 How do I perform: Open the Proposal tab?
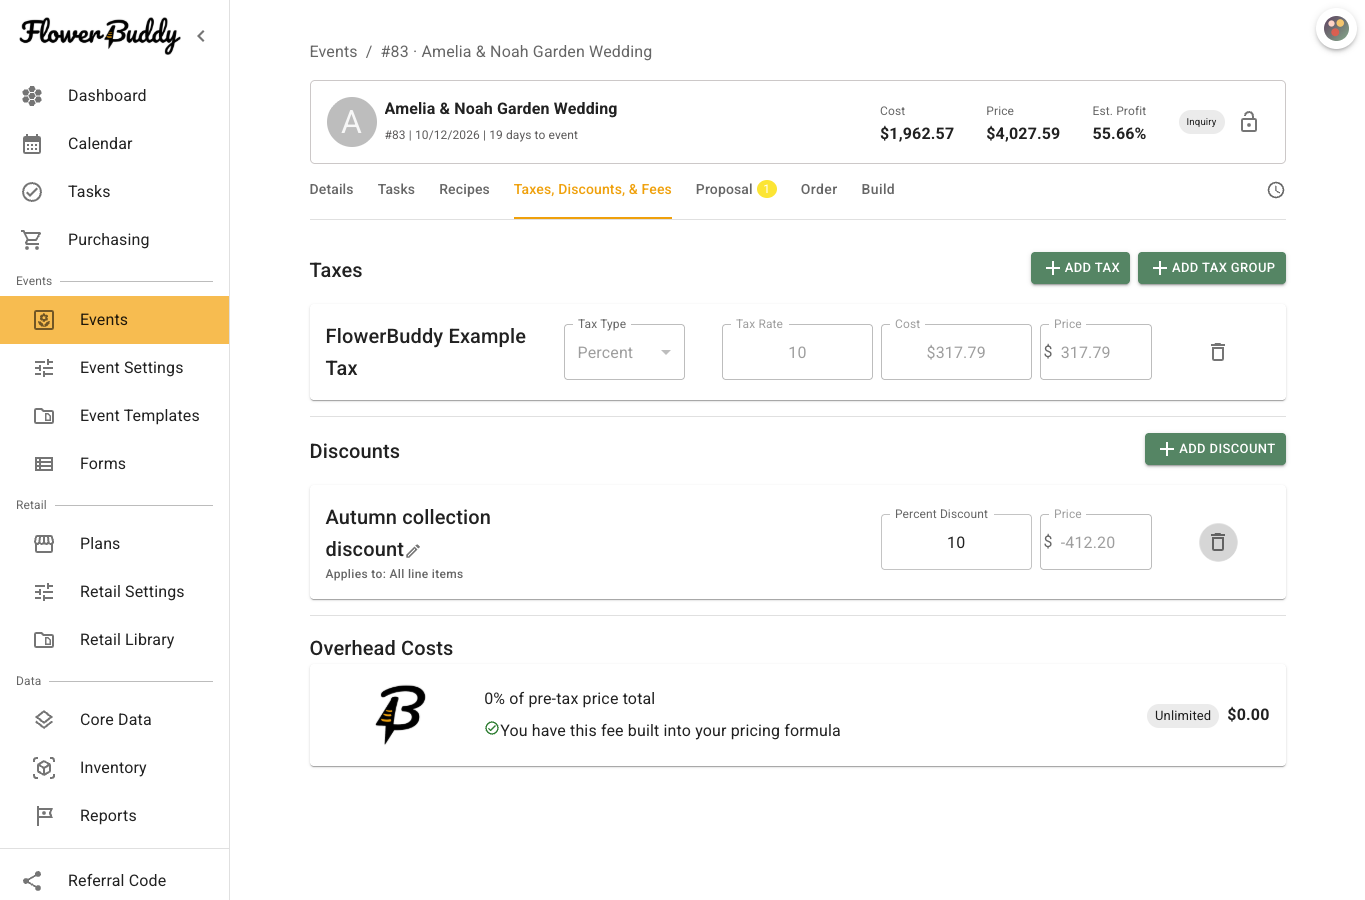tap(736, 190)
